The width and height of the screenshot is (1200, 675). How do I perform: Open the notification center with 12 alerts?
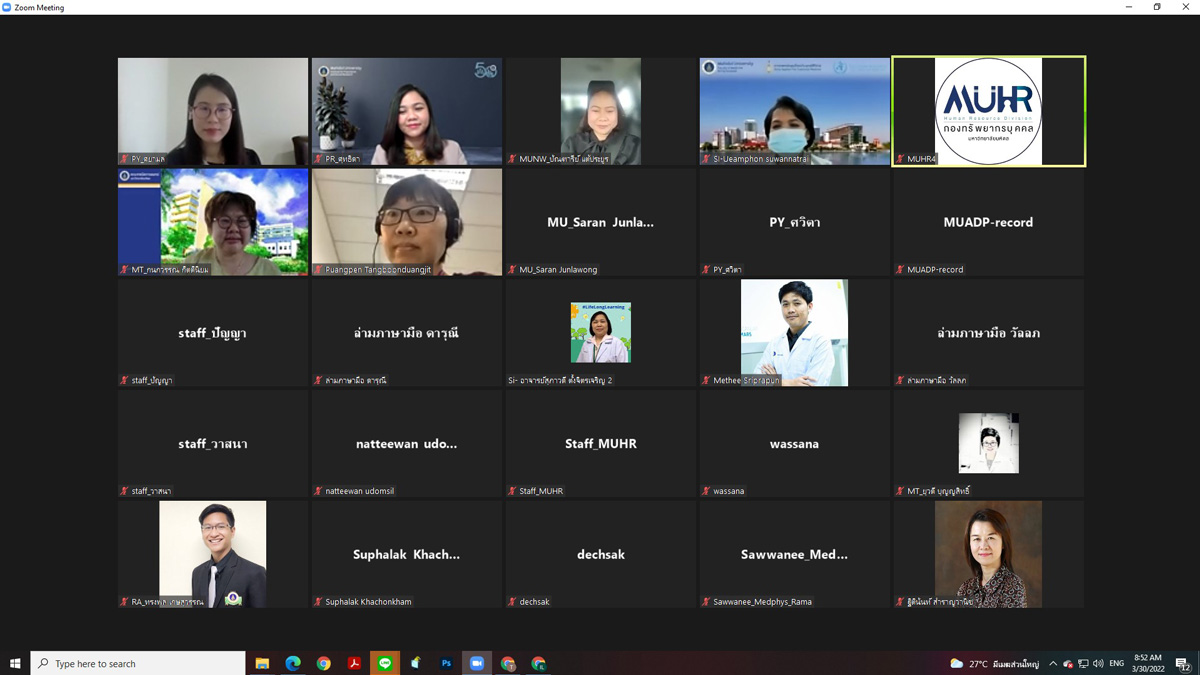point(1182,664)
